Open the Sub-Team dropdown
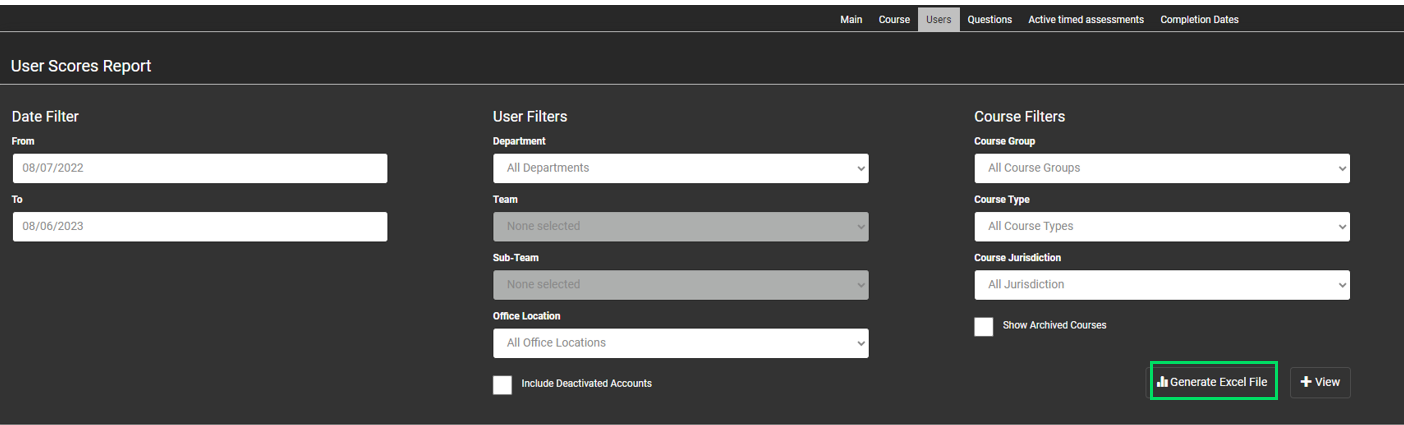The width and height of the screenshot is (1404, 425). [681, 284]
